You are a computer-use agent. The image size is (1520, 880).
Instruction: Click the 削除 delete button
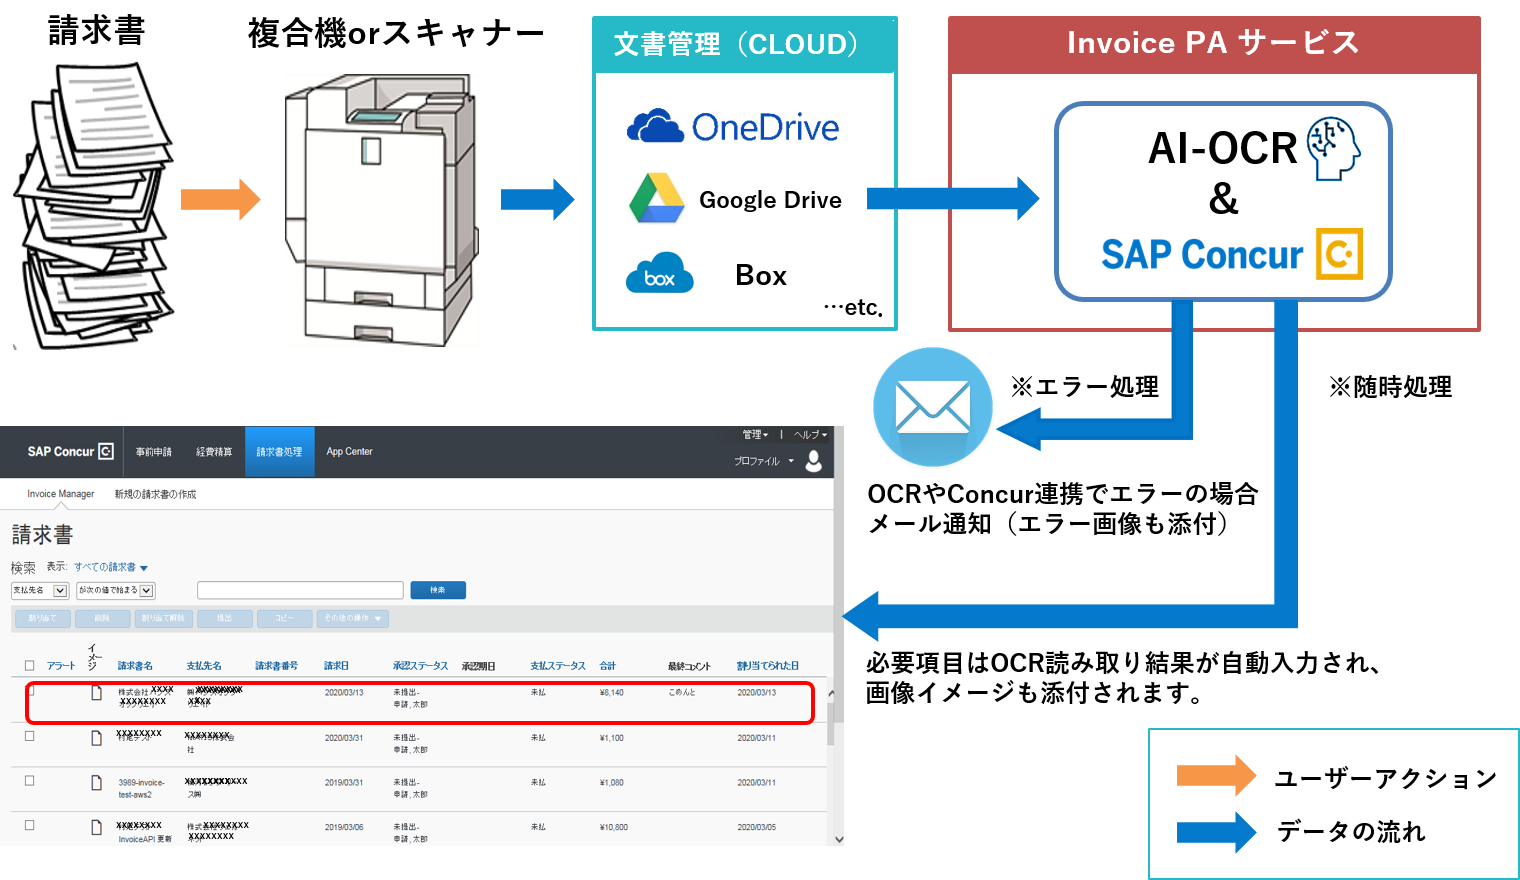coord(102,618)
